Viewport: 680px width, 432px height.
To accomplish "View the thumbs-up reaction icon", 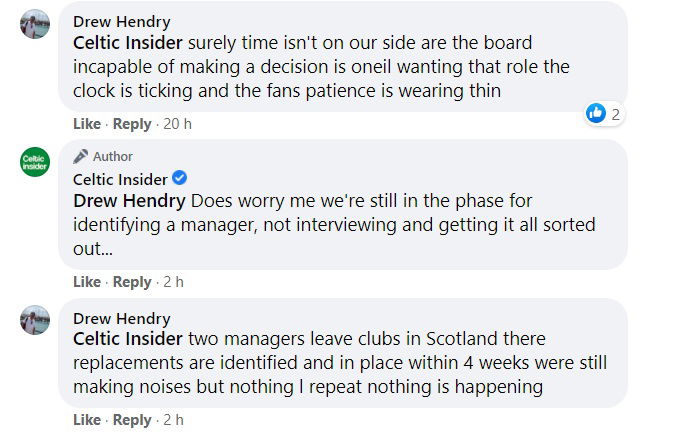I will 596,114.
